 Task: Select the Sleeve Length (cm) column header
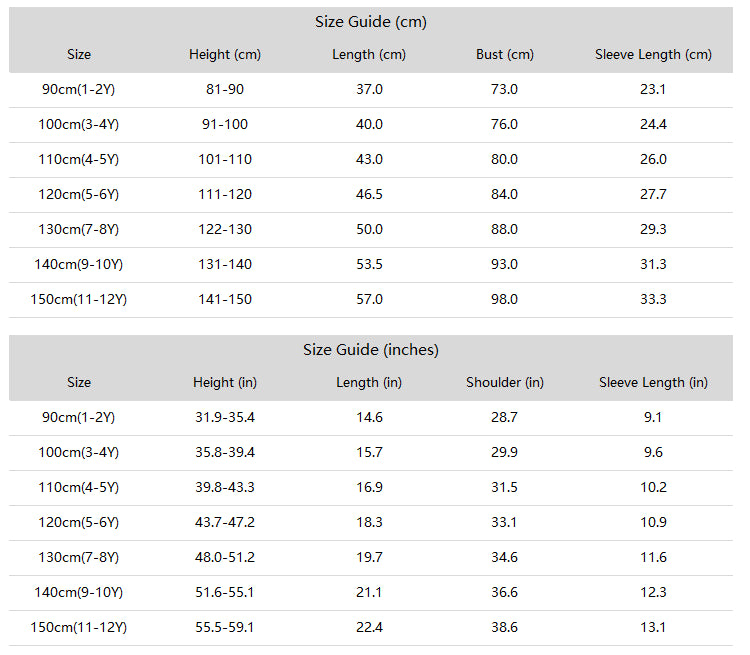pyautogui.click(x=653, y=55)
